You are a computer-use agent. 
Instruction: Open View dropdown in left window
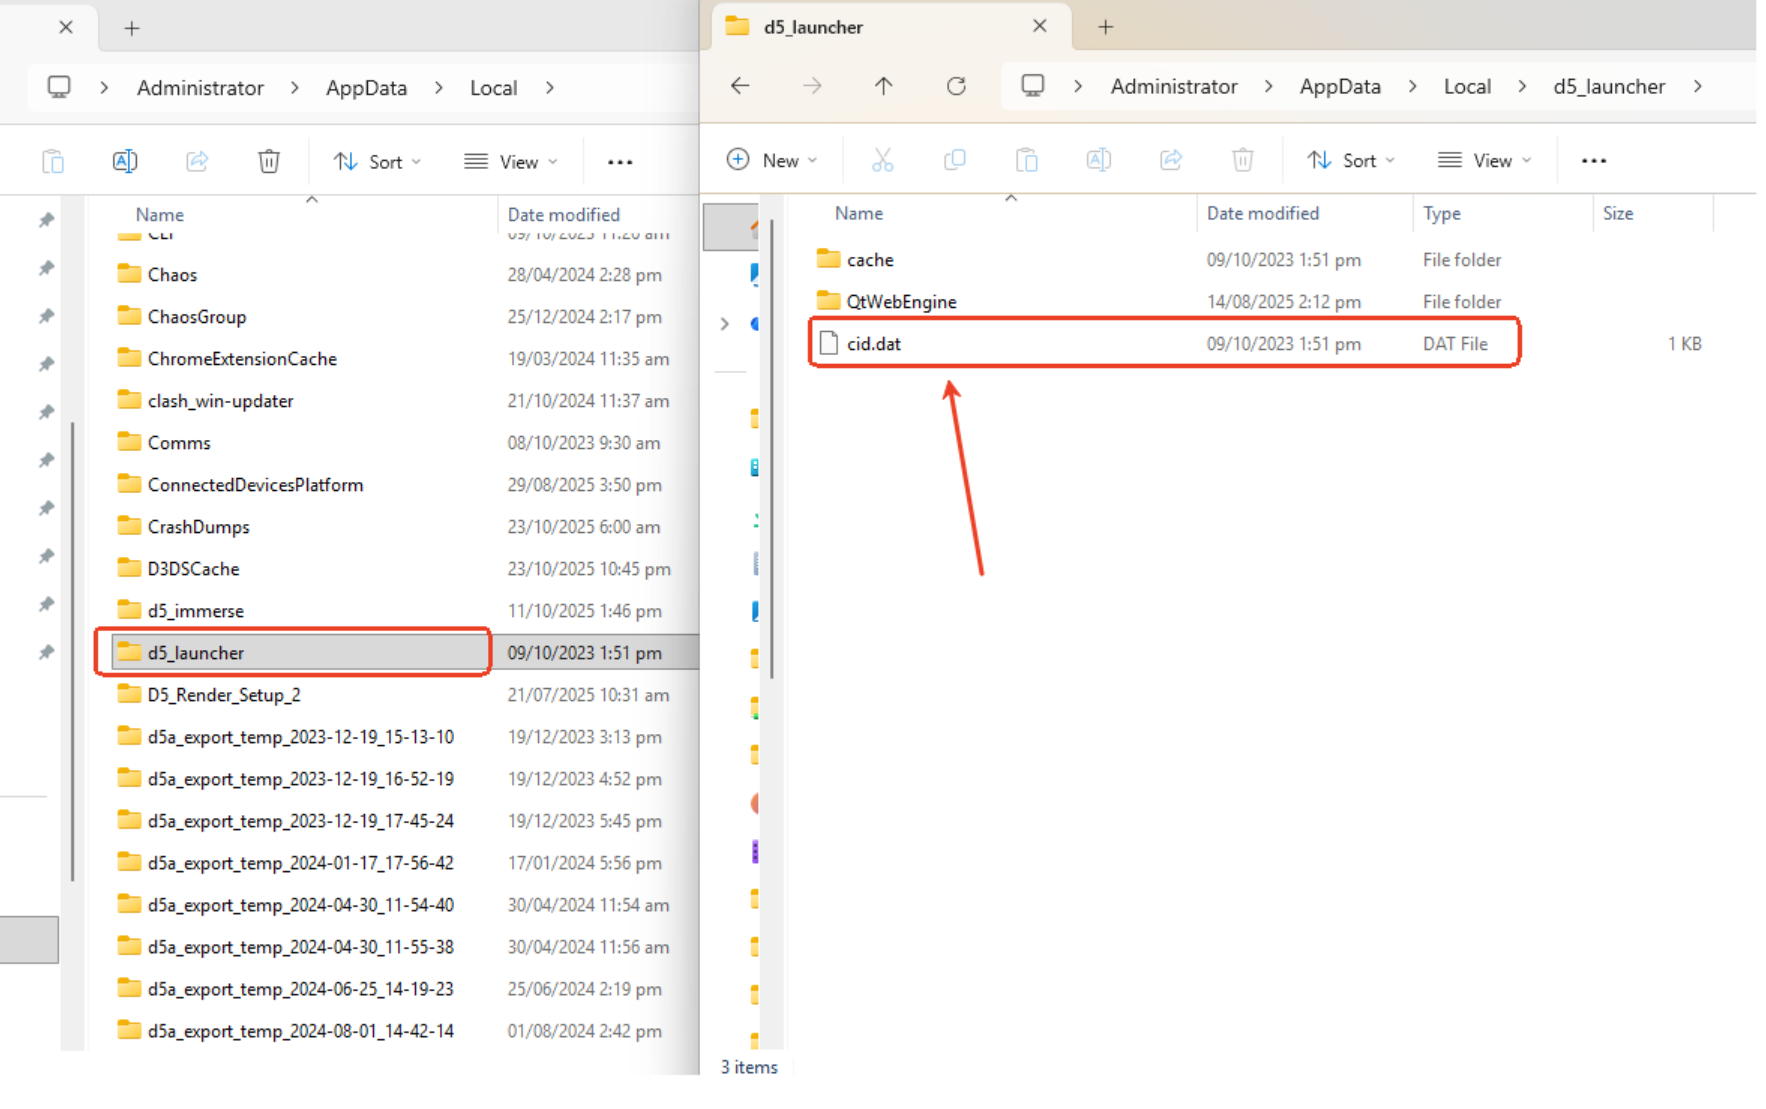(511, 162)
